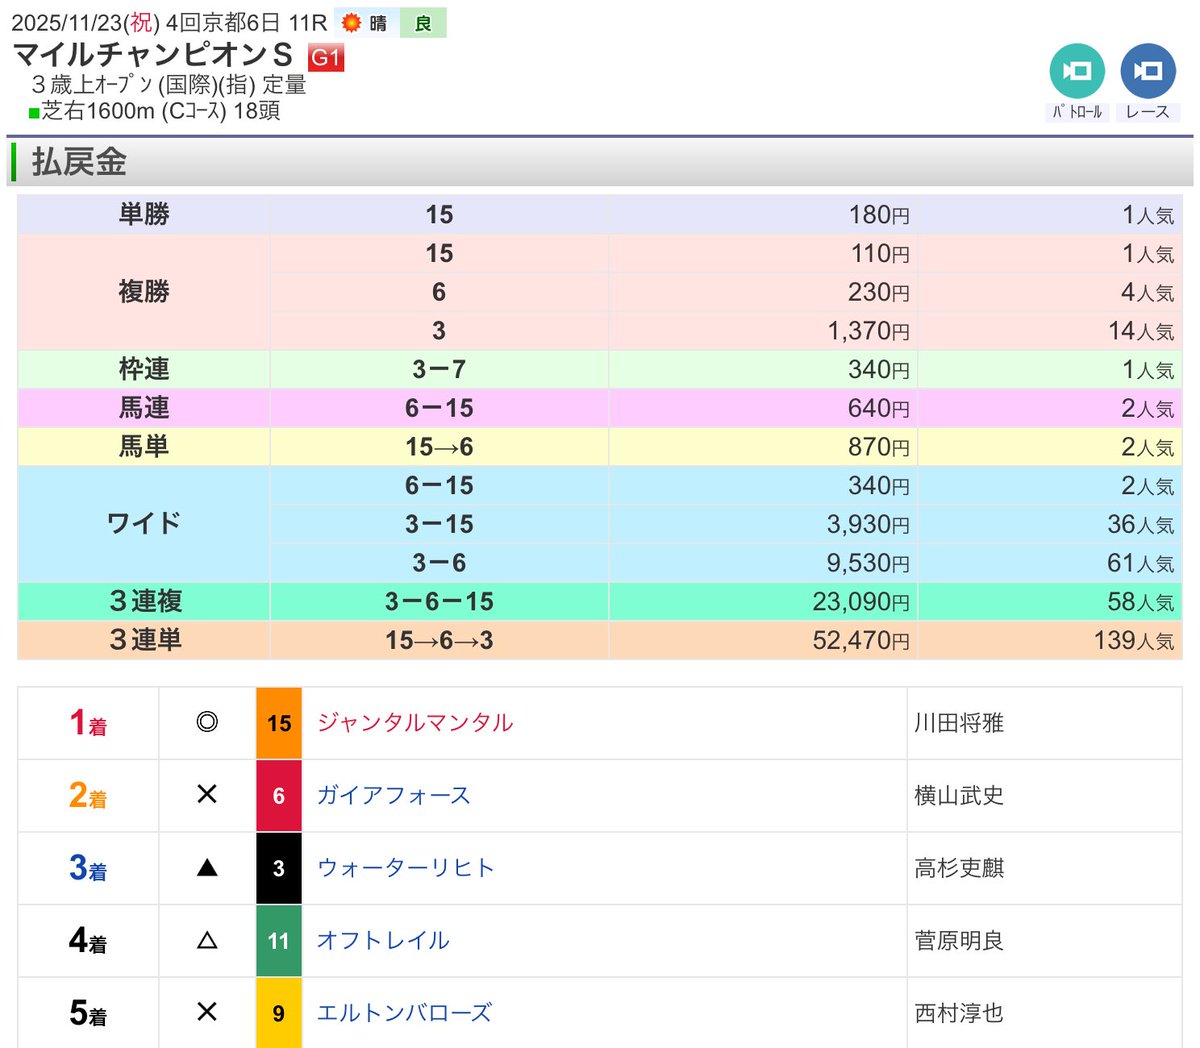Click jockey name 西村淳也
The width and height of the screenshot is (1200, 1048).
959,1013
